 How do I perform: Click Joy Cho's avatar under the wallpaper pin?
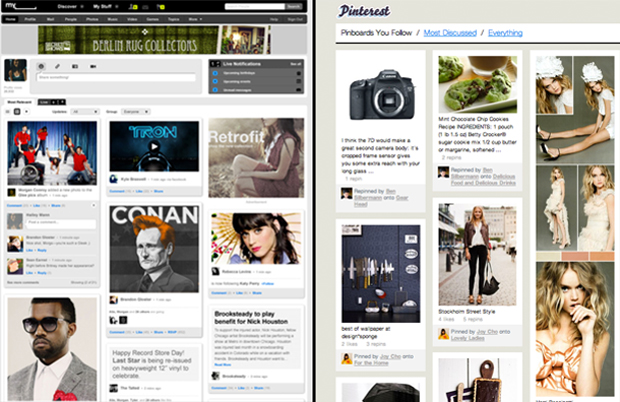(x=346, y=359)
